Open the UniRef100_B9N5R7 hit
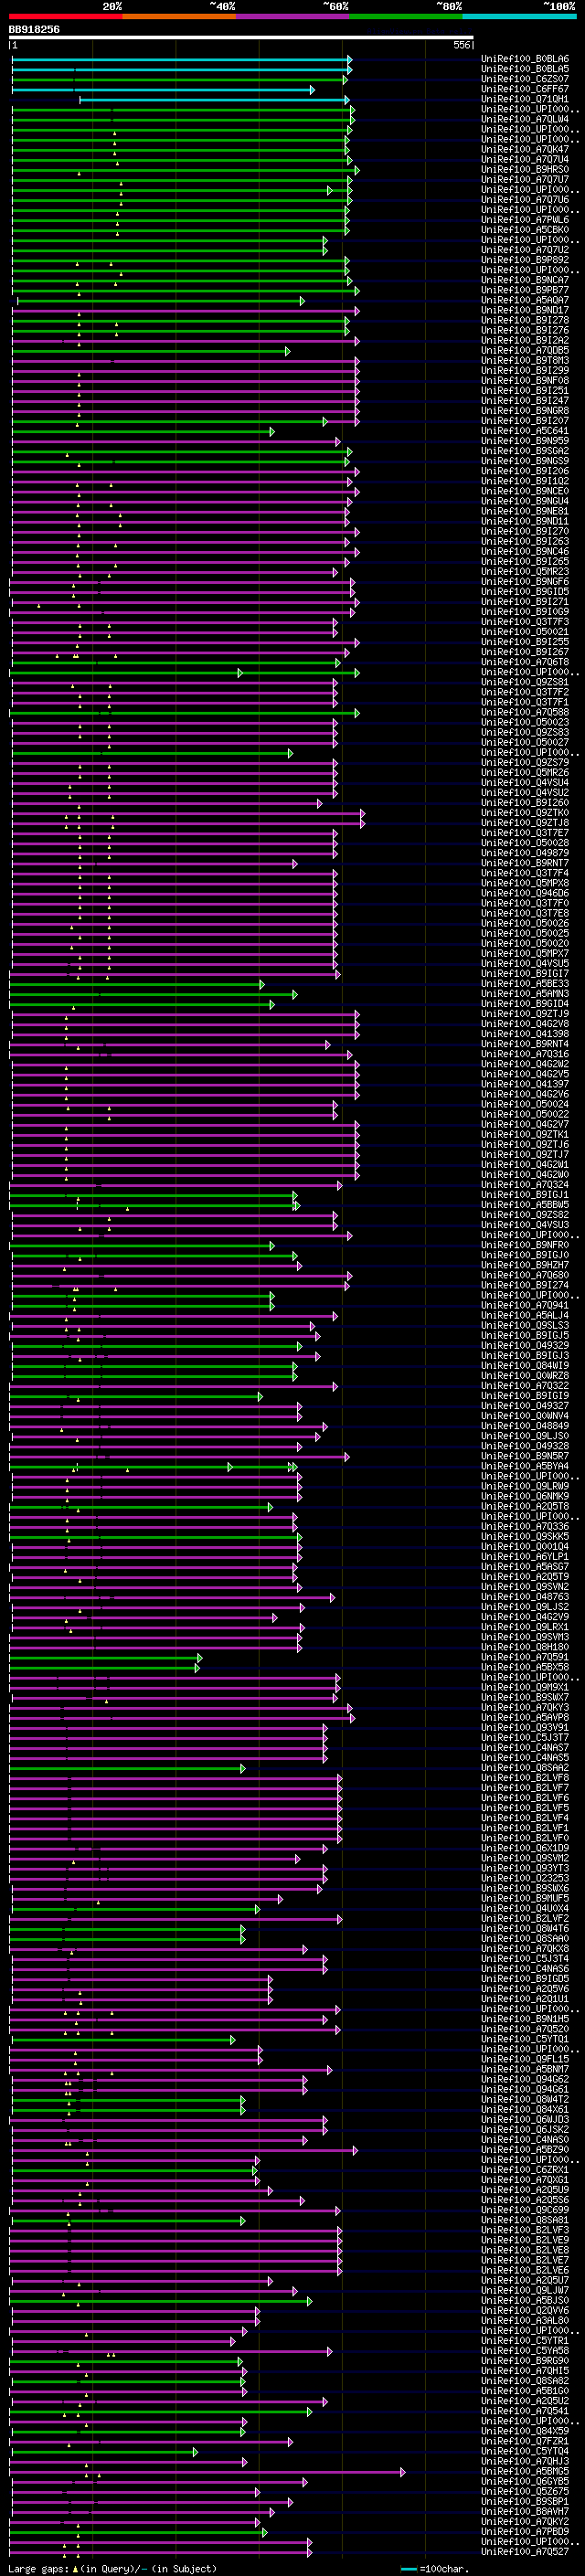The width and height of the screenshot is (585, 2576). tap(525, 1457)
